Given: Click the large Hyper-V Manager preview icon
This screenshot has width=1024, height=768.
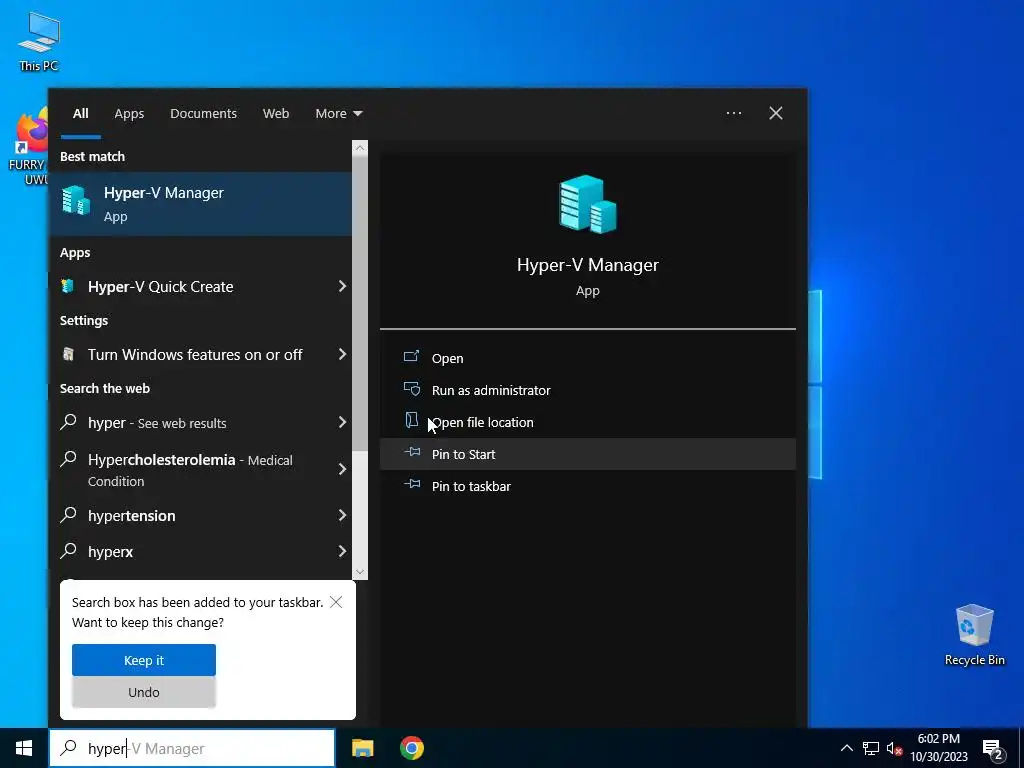Looking at the screenshot, I should 587,204.
